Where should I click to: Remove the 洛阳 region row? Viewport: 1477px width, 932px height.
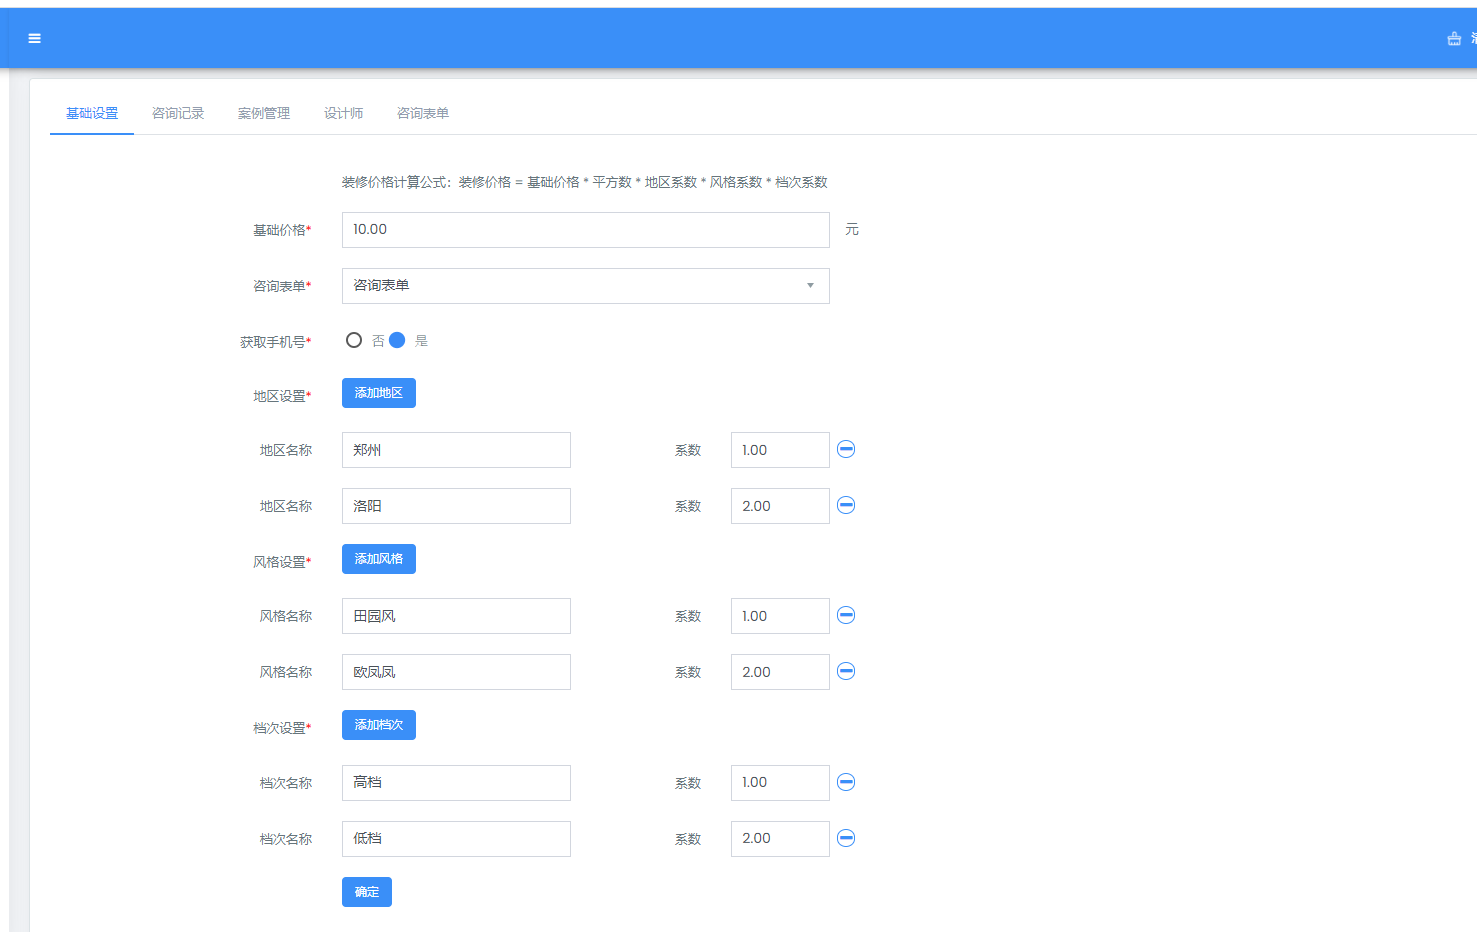(846, 505)
